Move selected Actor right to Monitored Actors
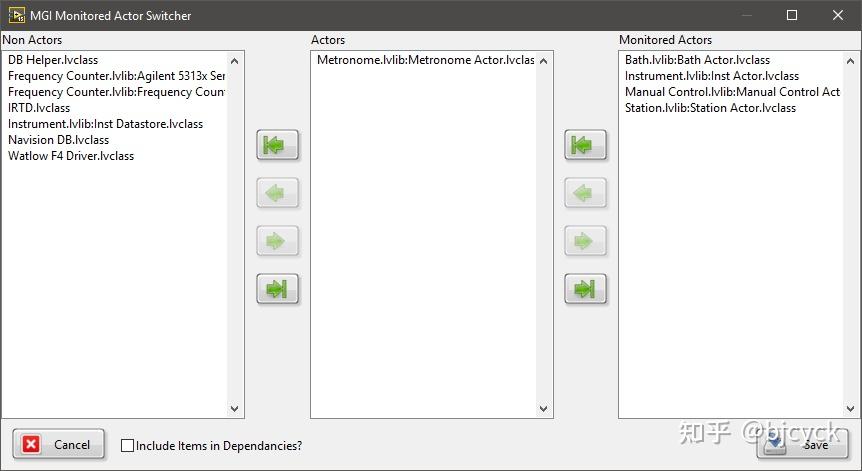This screenshot has height=471, width=862. coord(585,241)
